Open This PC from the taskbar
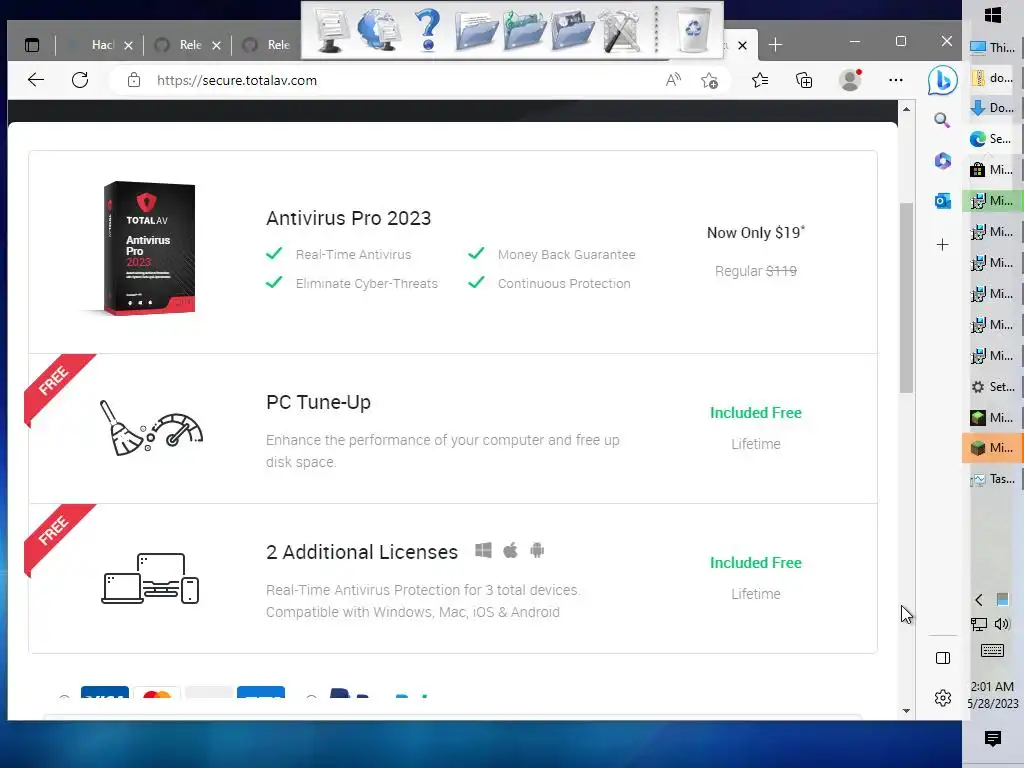1024x768 pixels. tap(993, 47)
